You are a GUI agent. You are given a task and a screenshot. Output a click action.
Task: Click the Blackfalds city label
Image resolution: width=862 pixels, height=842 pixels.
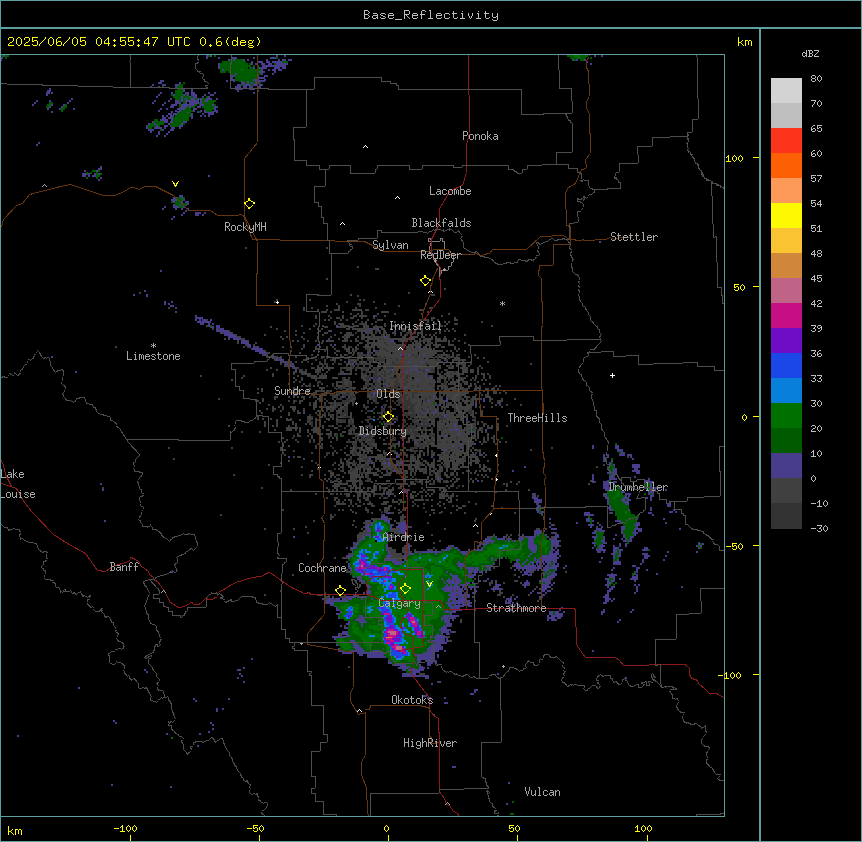441,223
